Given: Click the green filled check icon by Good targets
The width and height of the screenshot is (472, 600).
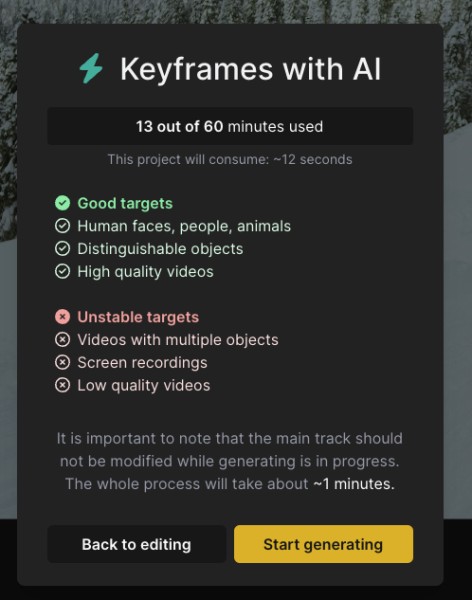Looking at the screenshot, I should point(62,203).
